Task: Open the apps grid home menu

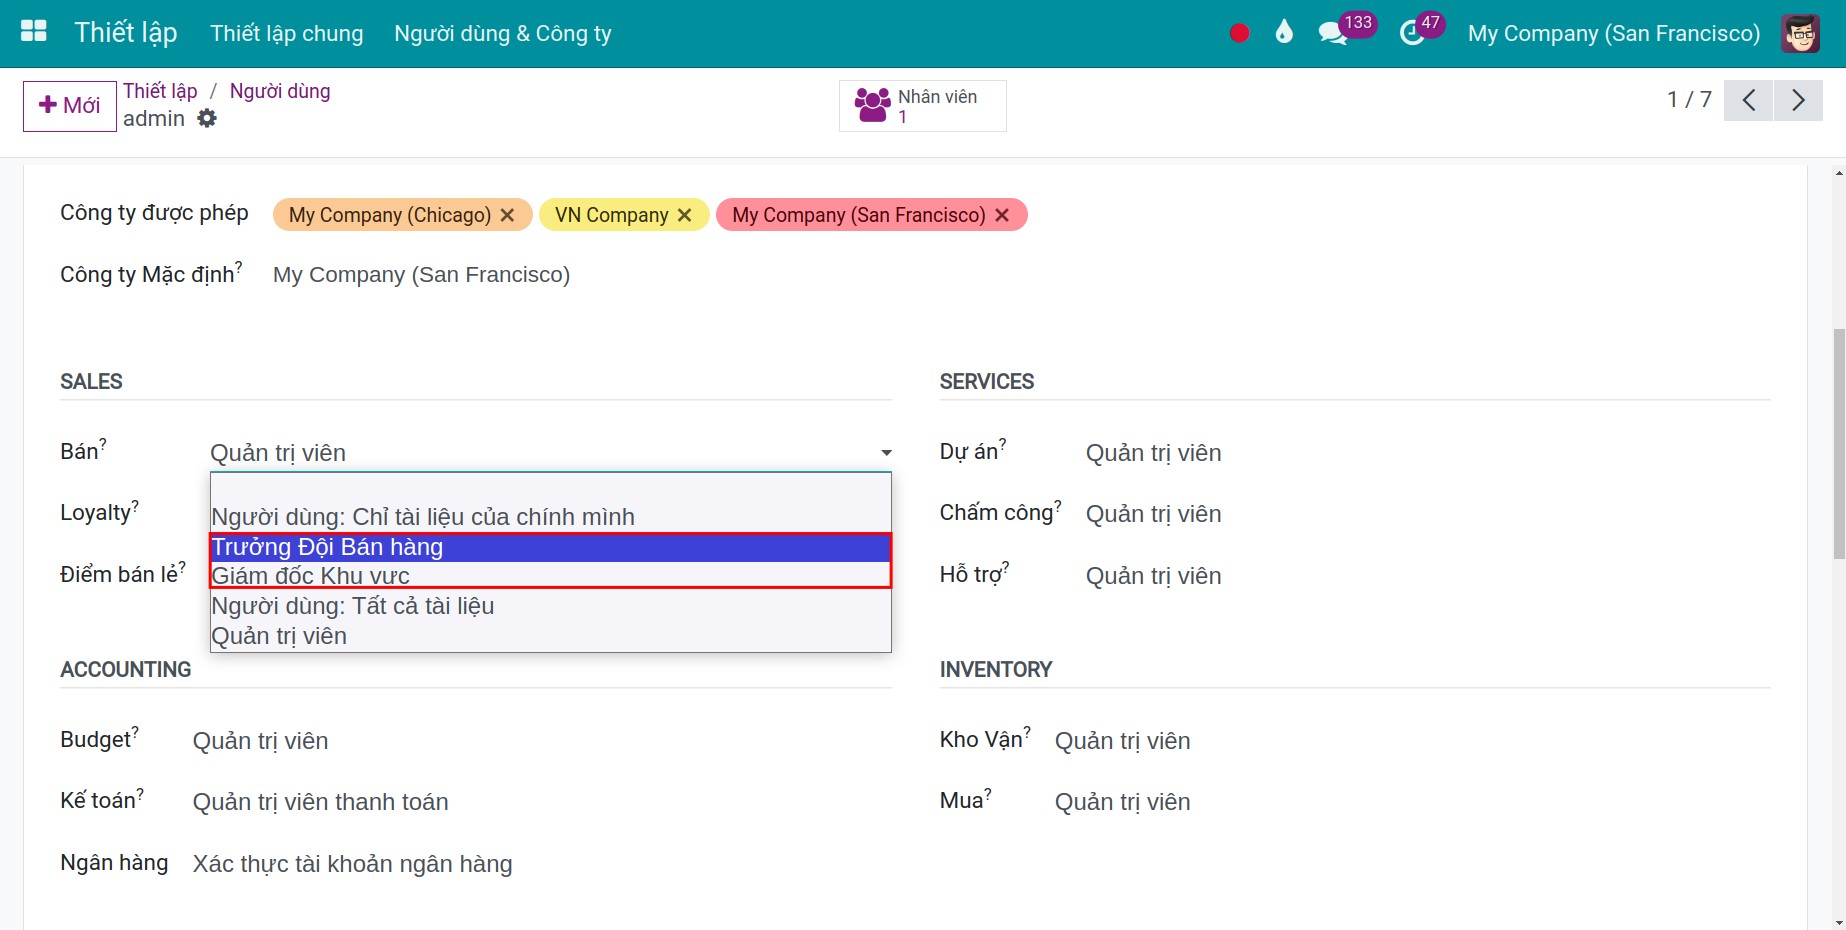Action: click(x=34, y=32)
